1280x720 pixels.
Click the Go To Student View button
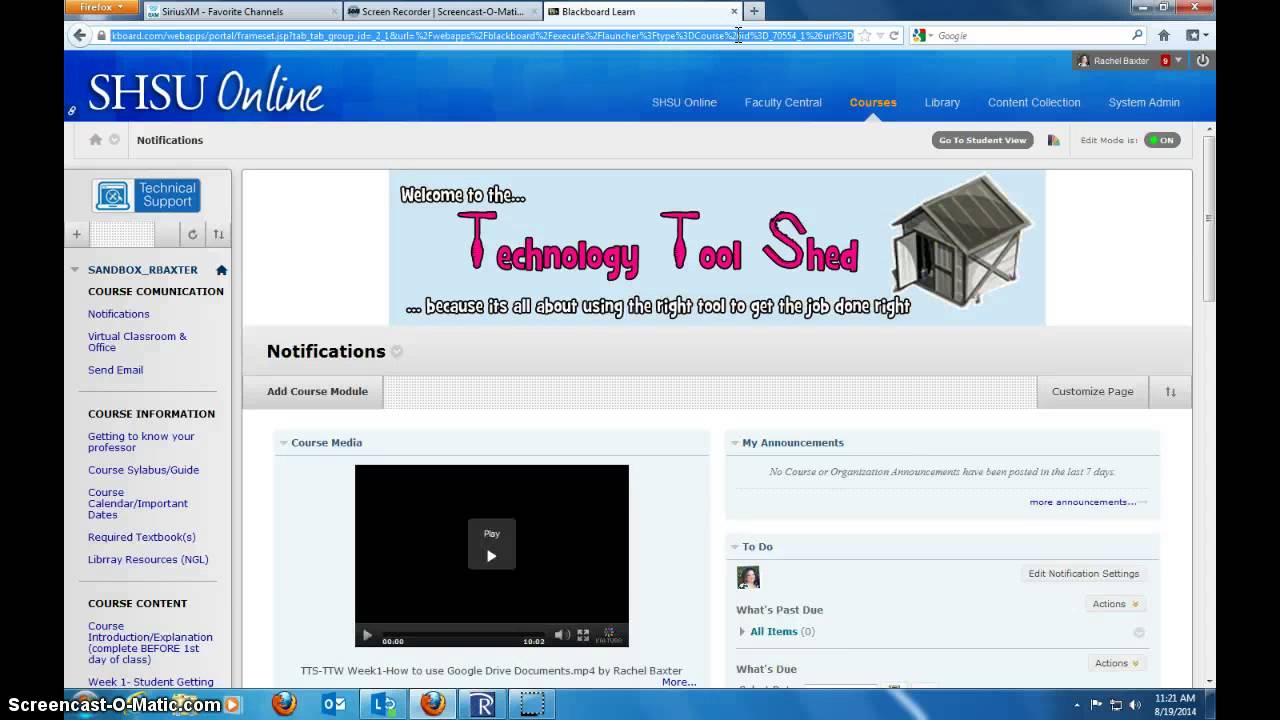click(983, 140)
